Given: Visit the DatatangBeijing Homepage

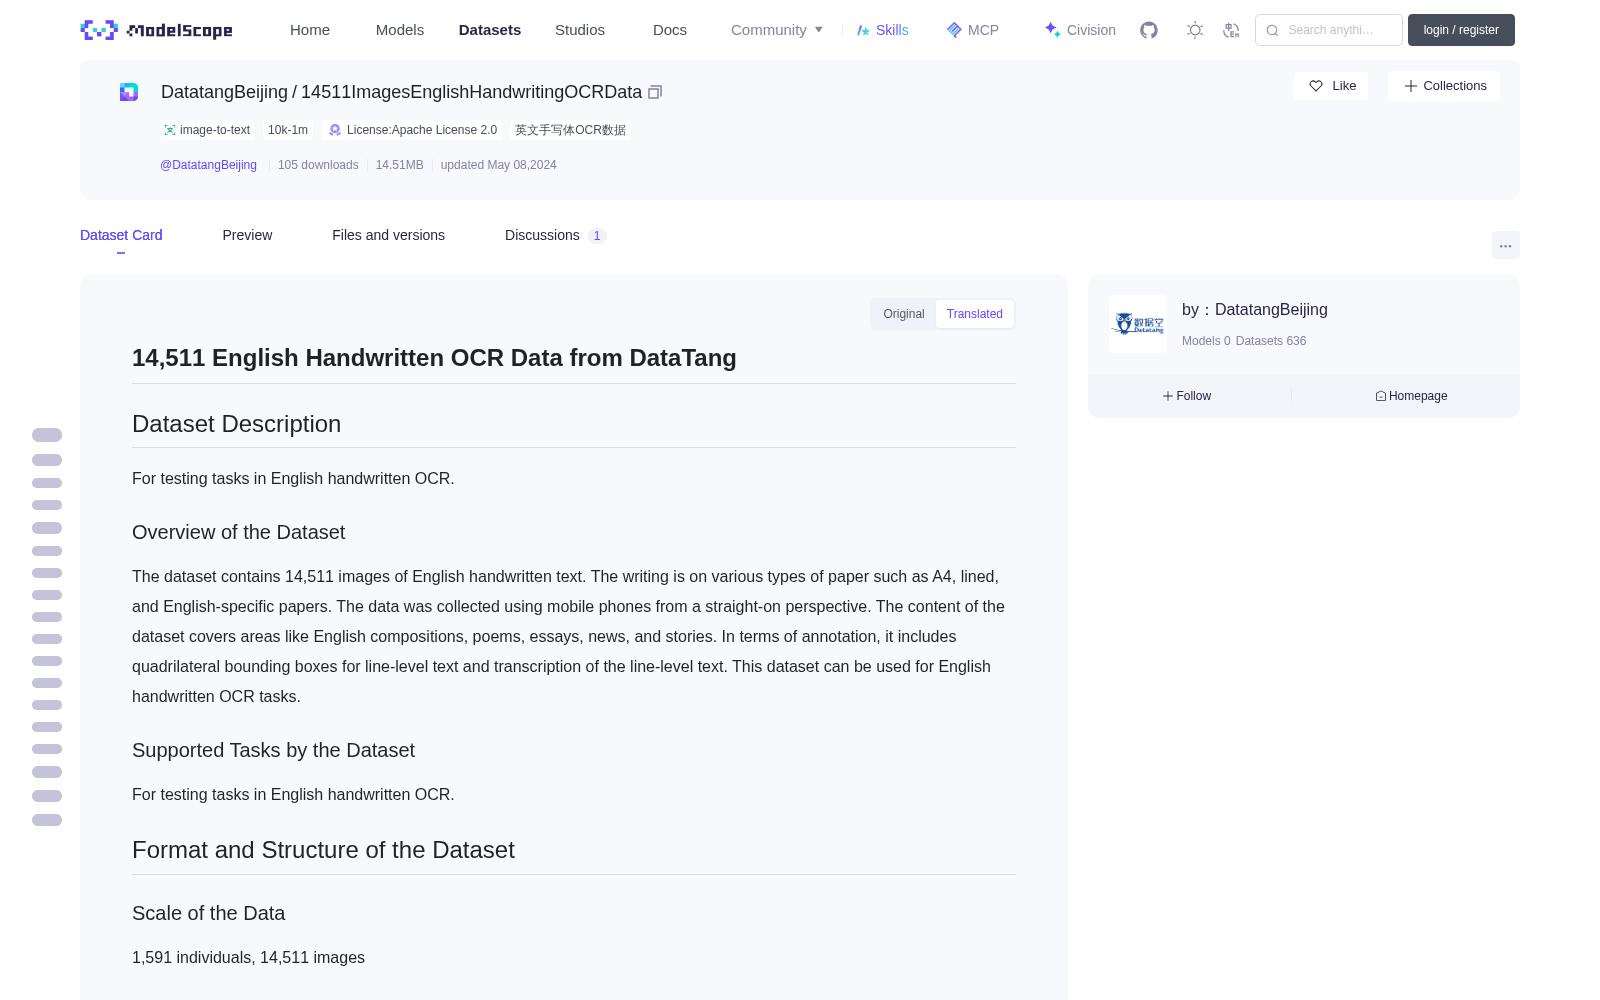Looking at the screenshot, I should pyautogui.click(x=1411, y=396).
